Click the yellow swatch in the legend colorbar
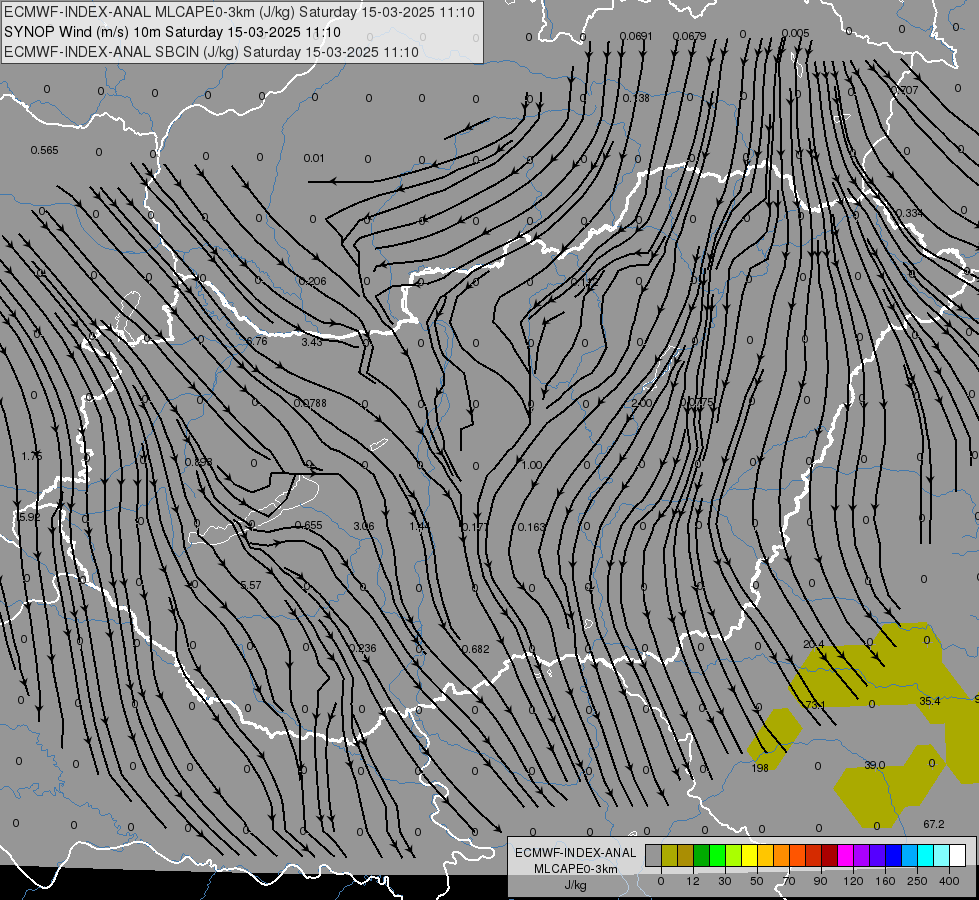This screenshot has width=979, height=900. [x=749, y=856]
